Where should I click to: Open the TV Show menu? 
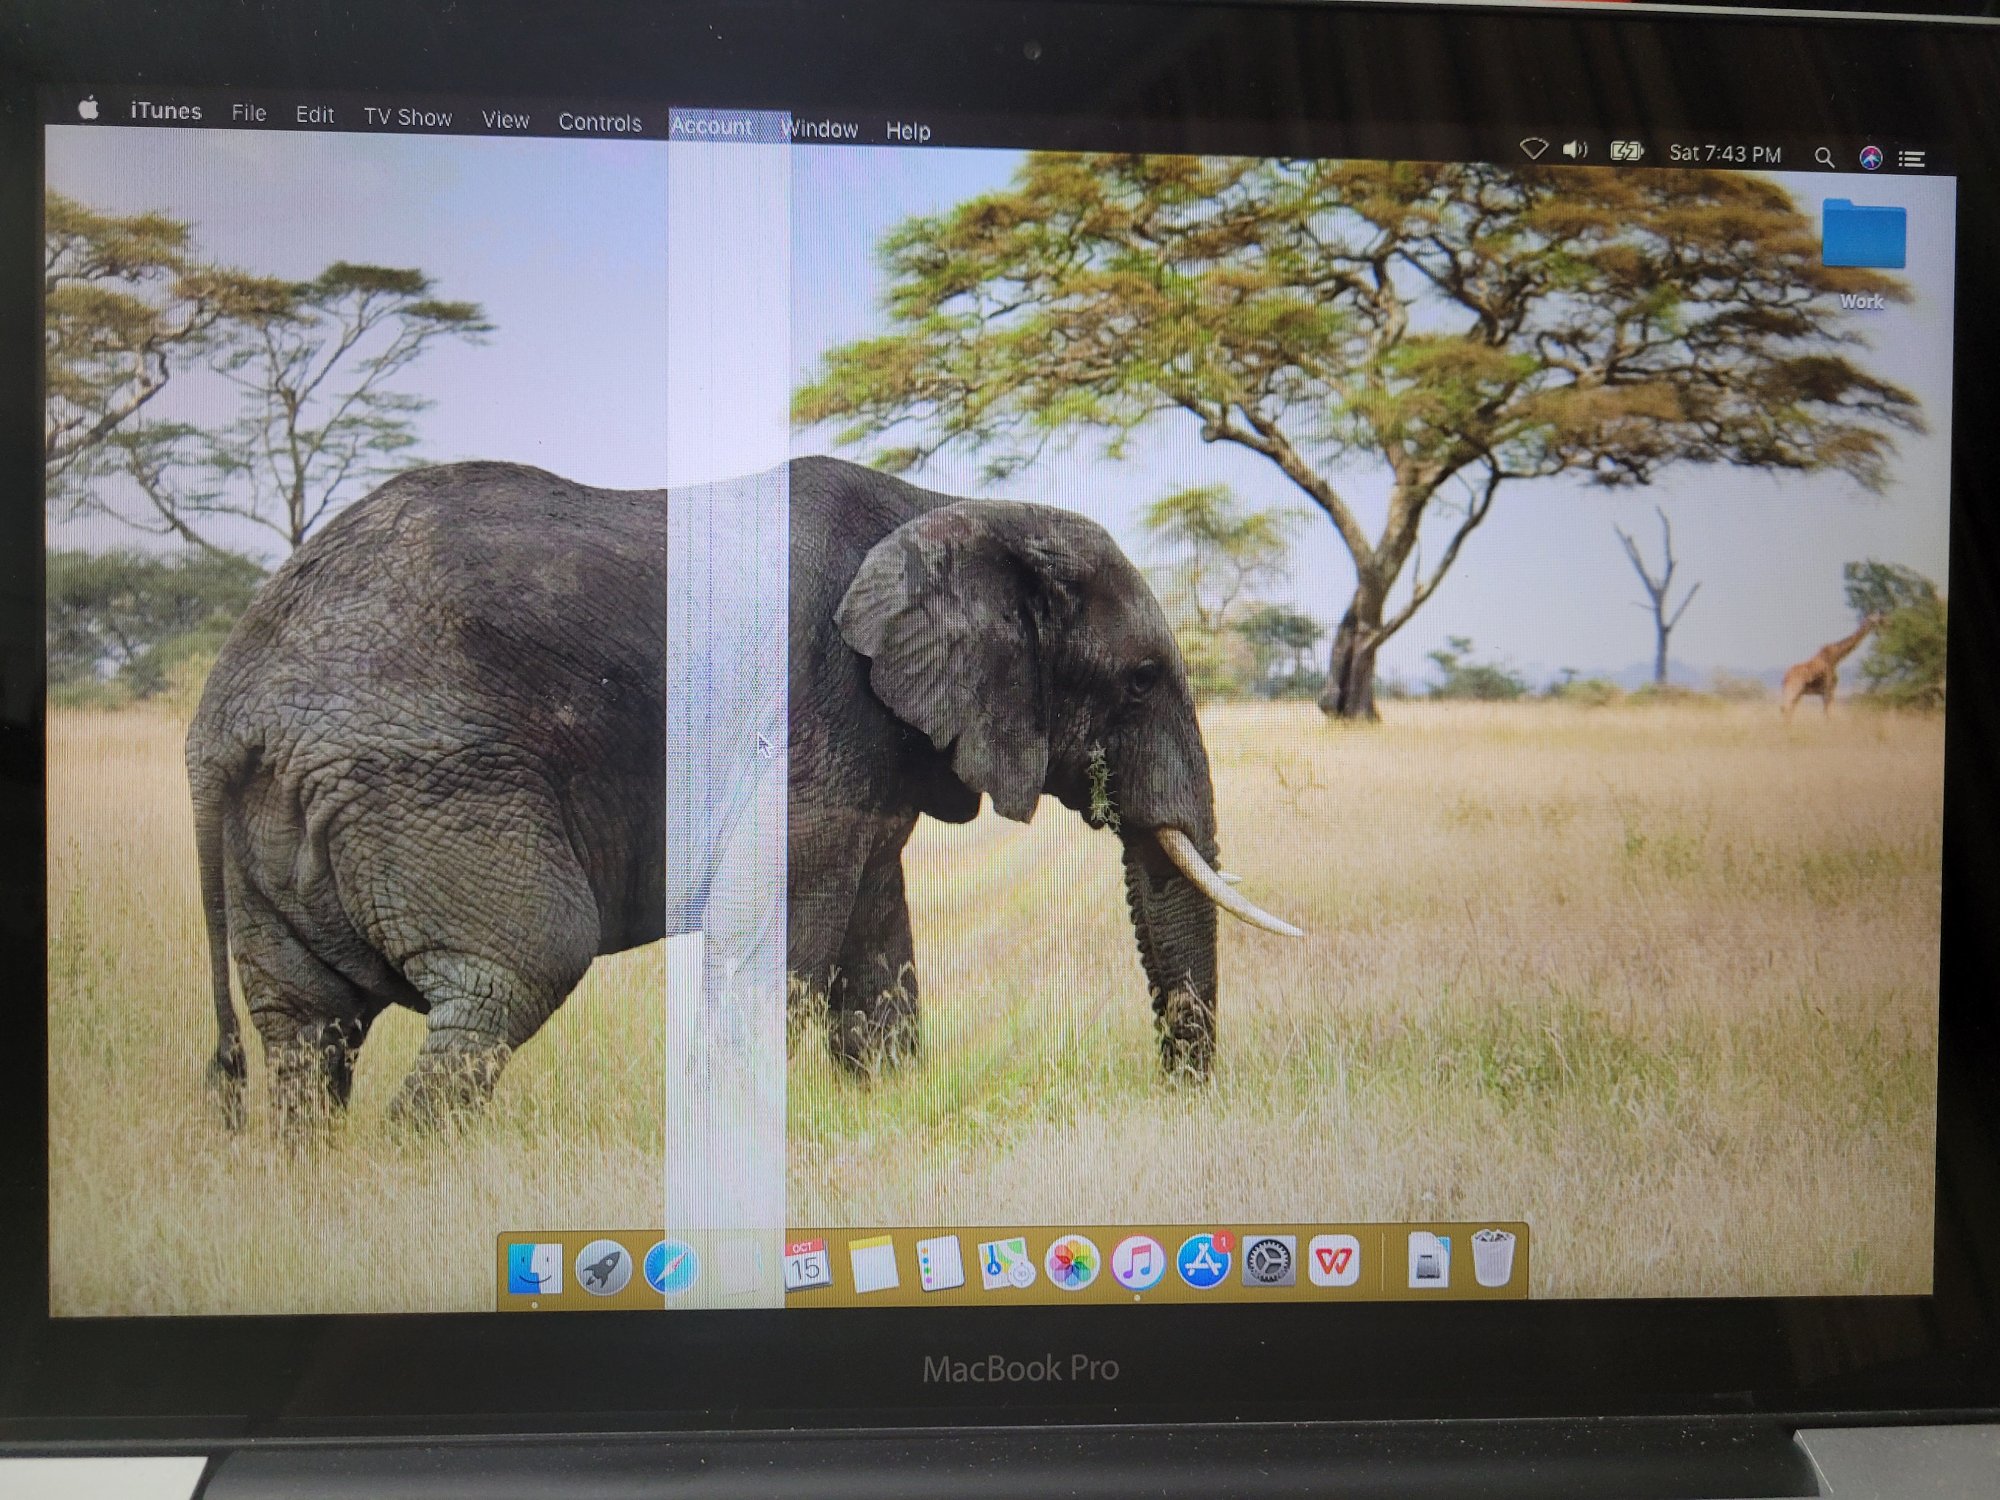pos(407,117)
